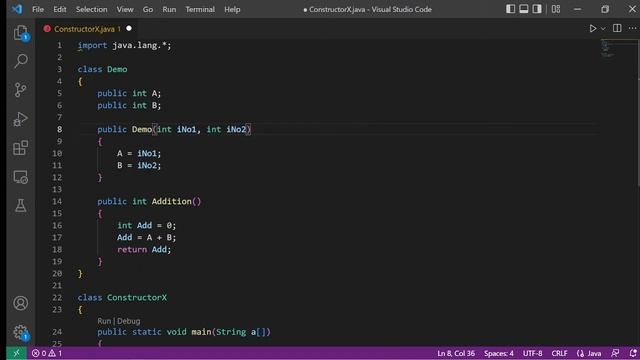Open More Actions ellipsis in editor

click(632, 28)
